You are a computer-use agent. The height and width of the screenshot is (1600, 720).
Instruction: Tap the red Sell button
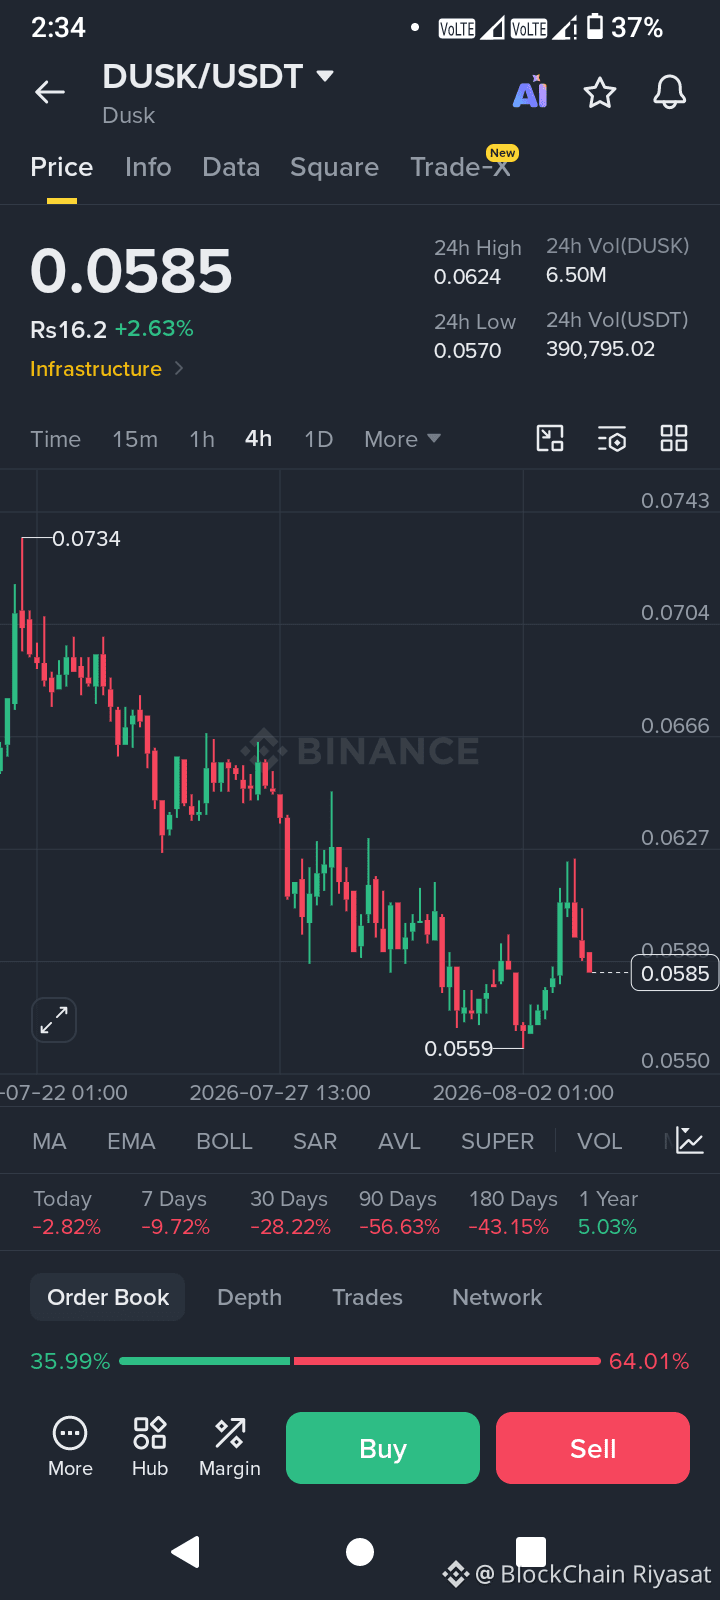tap(593, 1448)
